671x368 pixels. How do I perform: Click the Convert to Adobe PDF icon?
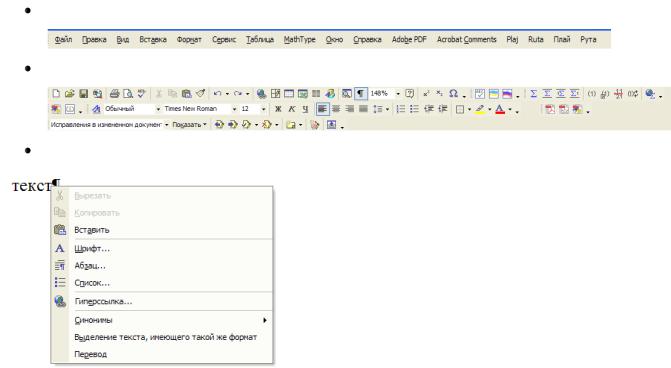click(550, 109)
